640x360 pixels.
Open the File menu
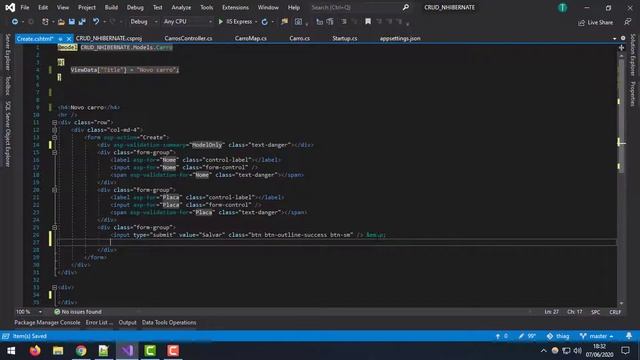[25, 7]
